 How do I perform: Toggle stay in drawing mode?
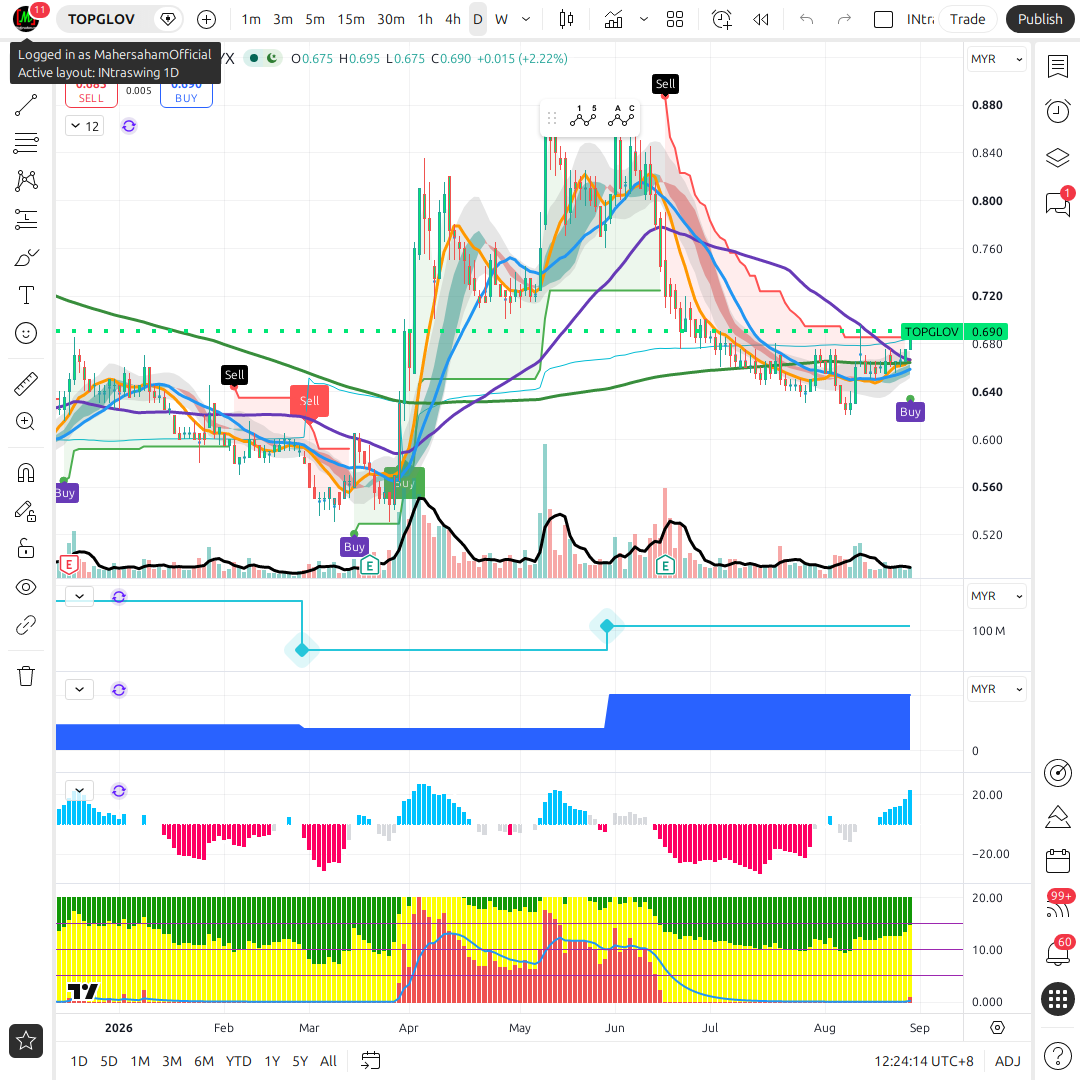click(x=26, y=511)
